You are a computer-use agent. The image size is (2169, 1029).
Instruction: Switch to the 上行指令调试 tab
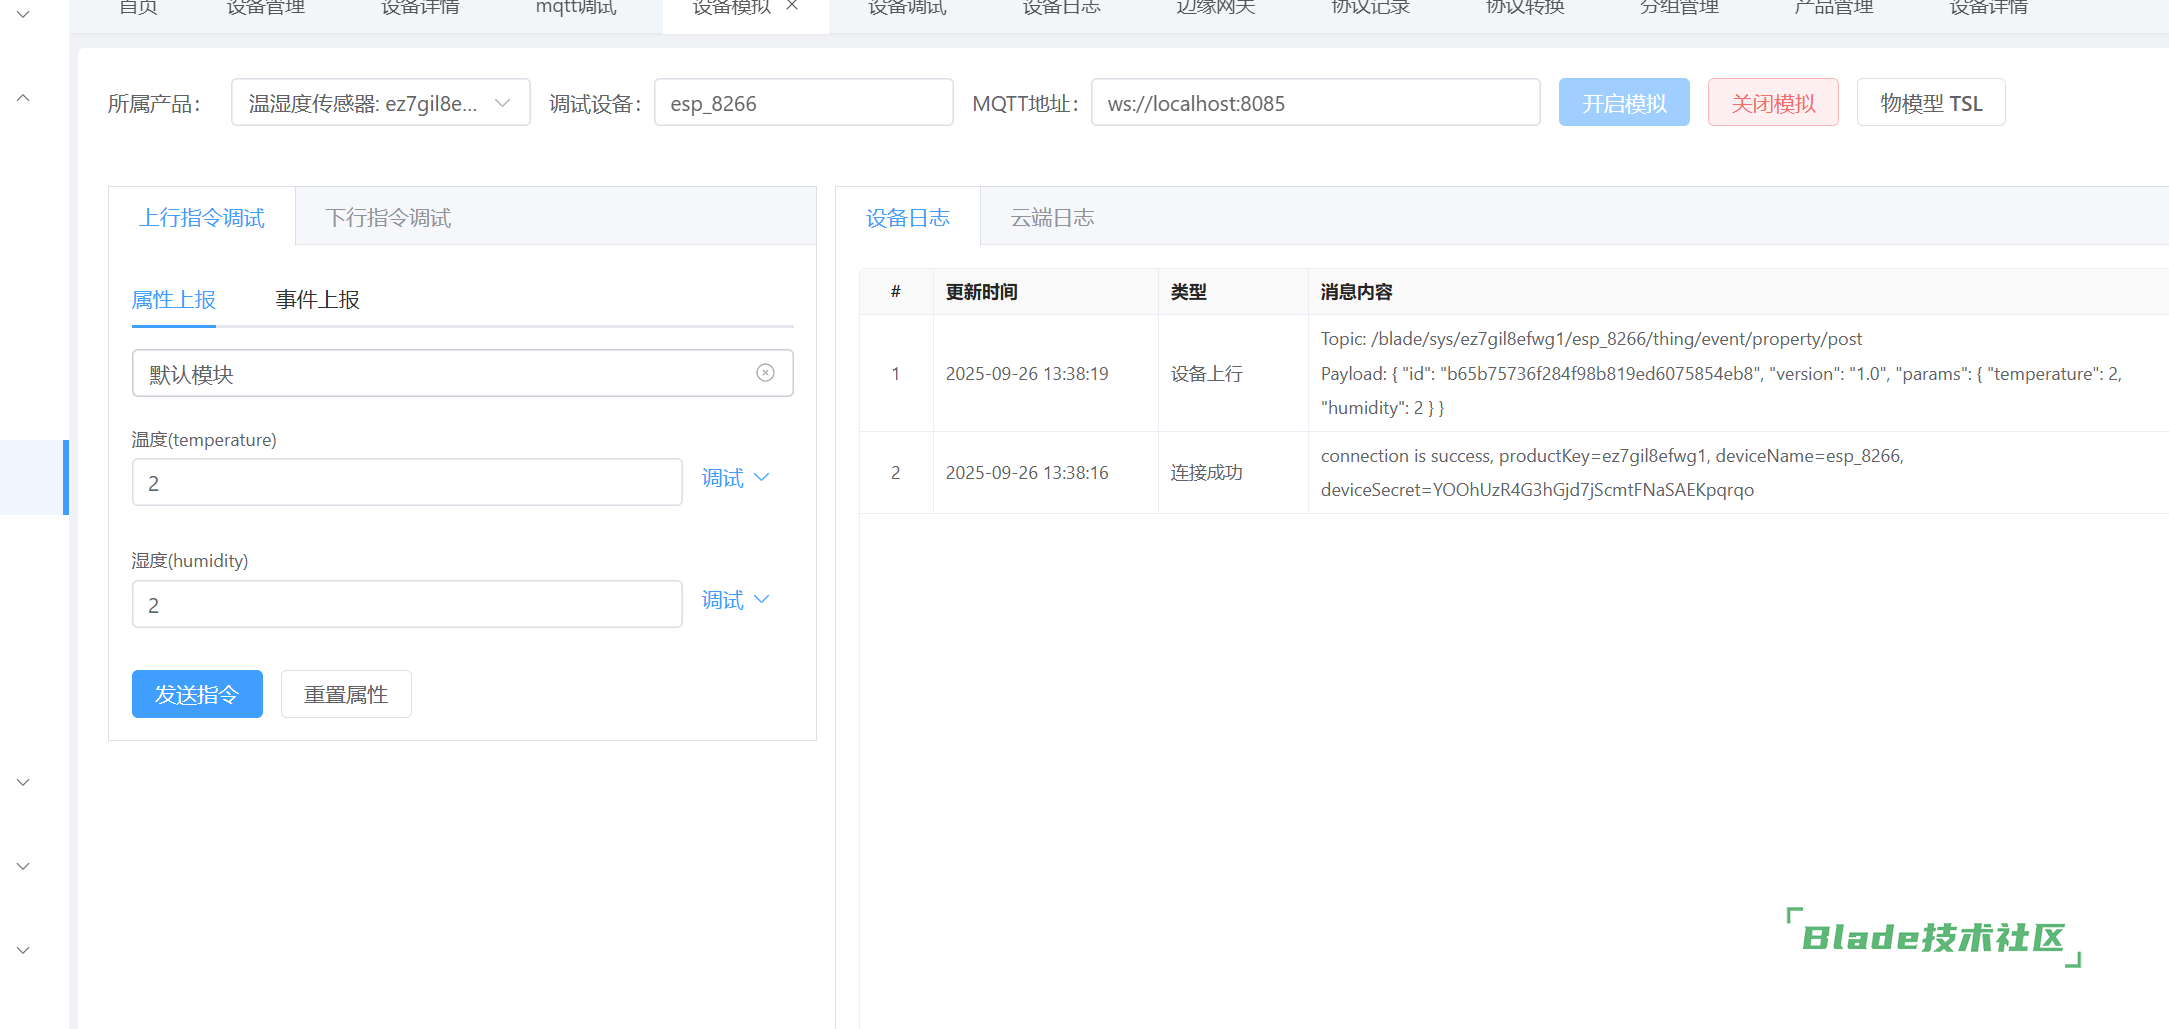tap(202, 217)
